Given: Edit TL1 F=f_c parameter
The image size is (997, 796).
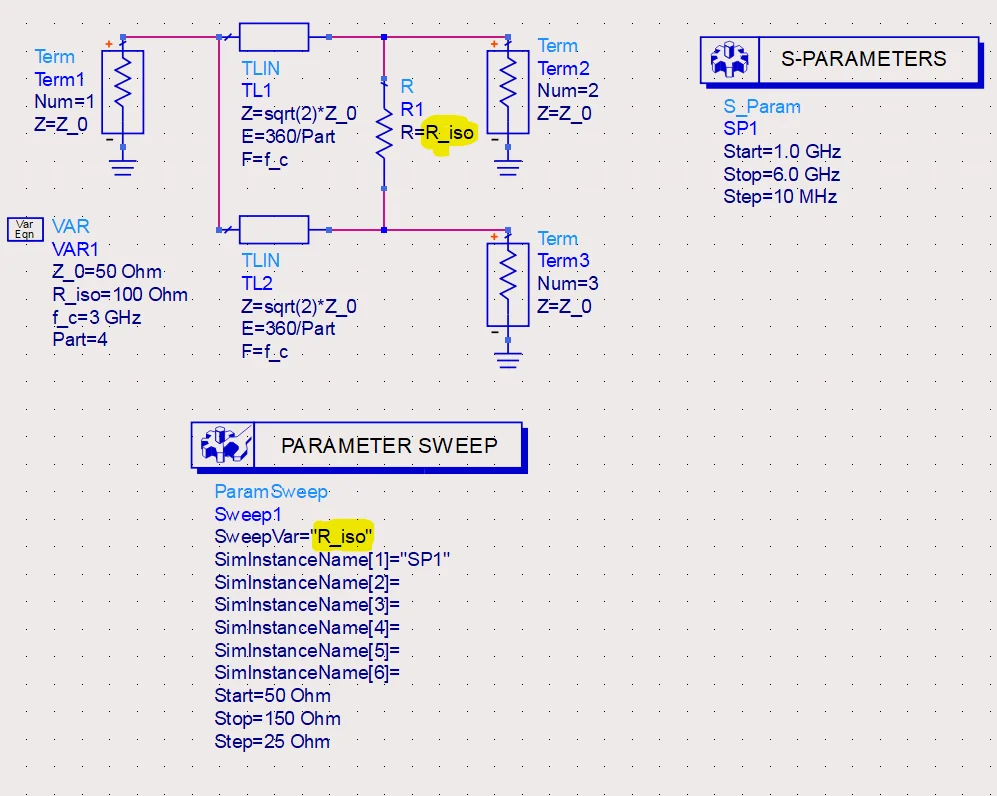Looking at the screenshot, I should [265, 159].
